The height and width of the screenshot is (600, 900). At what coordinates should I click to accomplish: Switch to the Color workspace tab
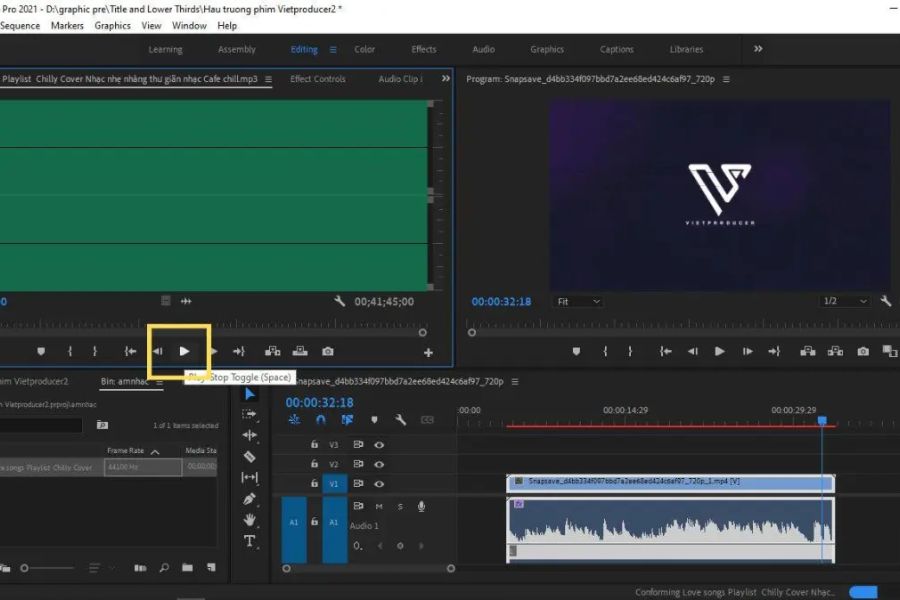(365, 49)
